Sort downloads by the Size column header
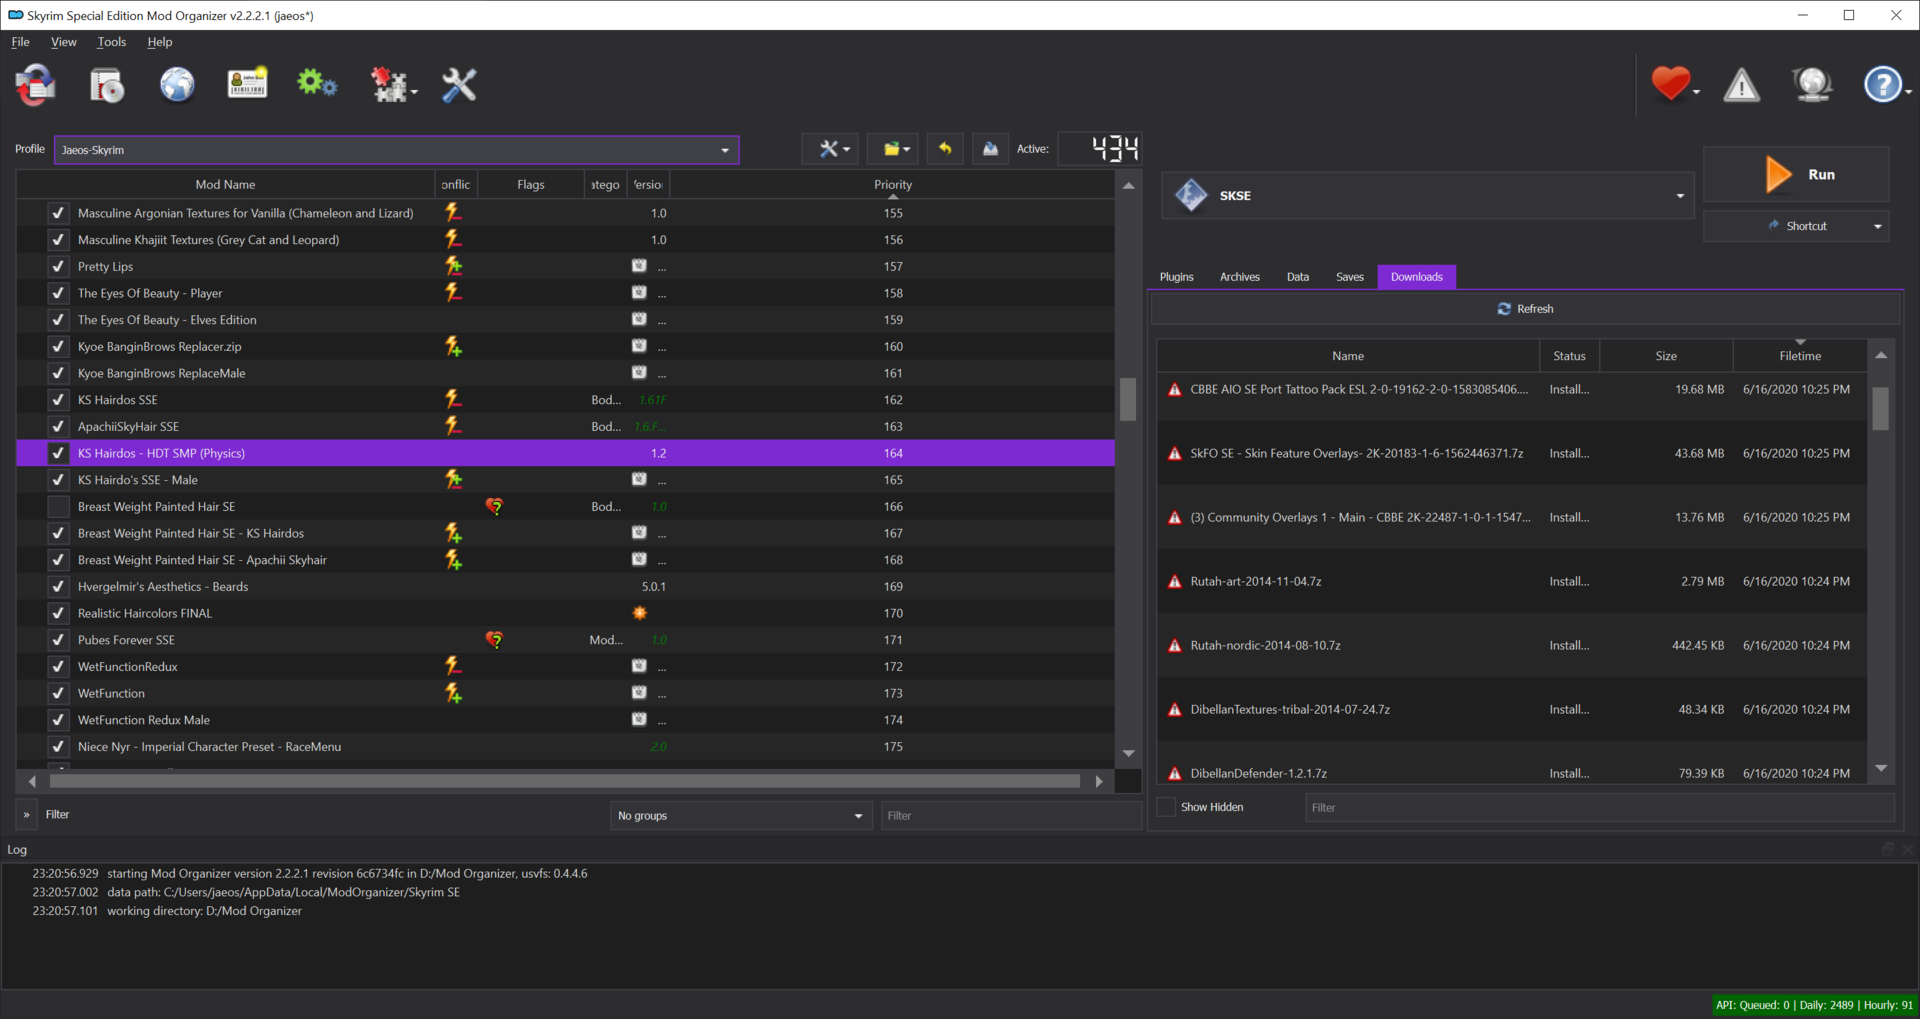 point(1666,356)
